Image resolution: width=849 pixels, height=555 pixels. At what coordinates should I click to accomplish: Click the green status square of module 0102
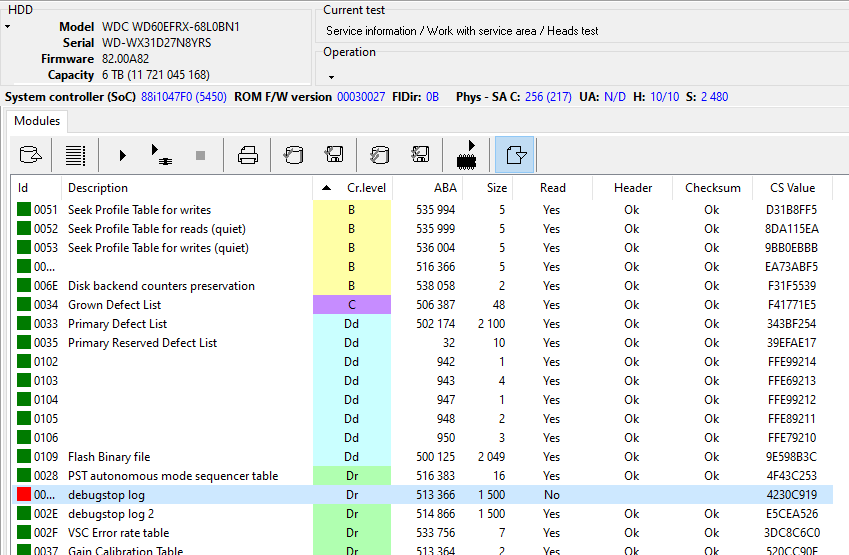pyautogui.click(x=24, y=361)
